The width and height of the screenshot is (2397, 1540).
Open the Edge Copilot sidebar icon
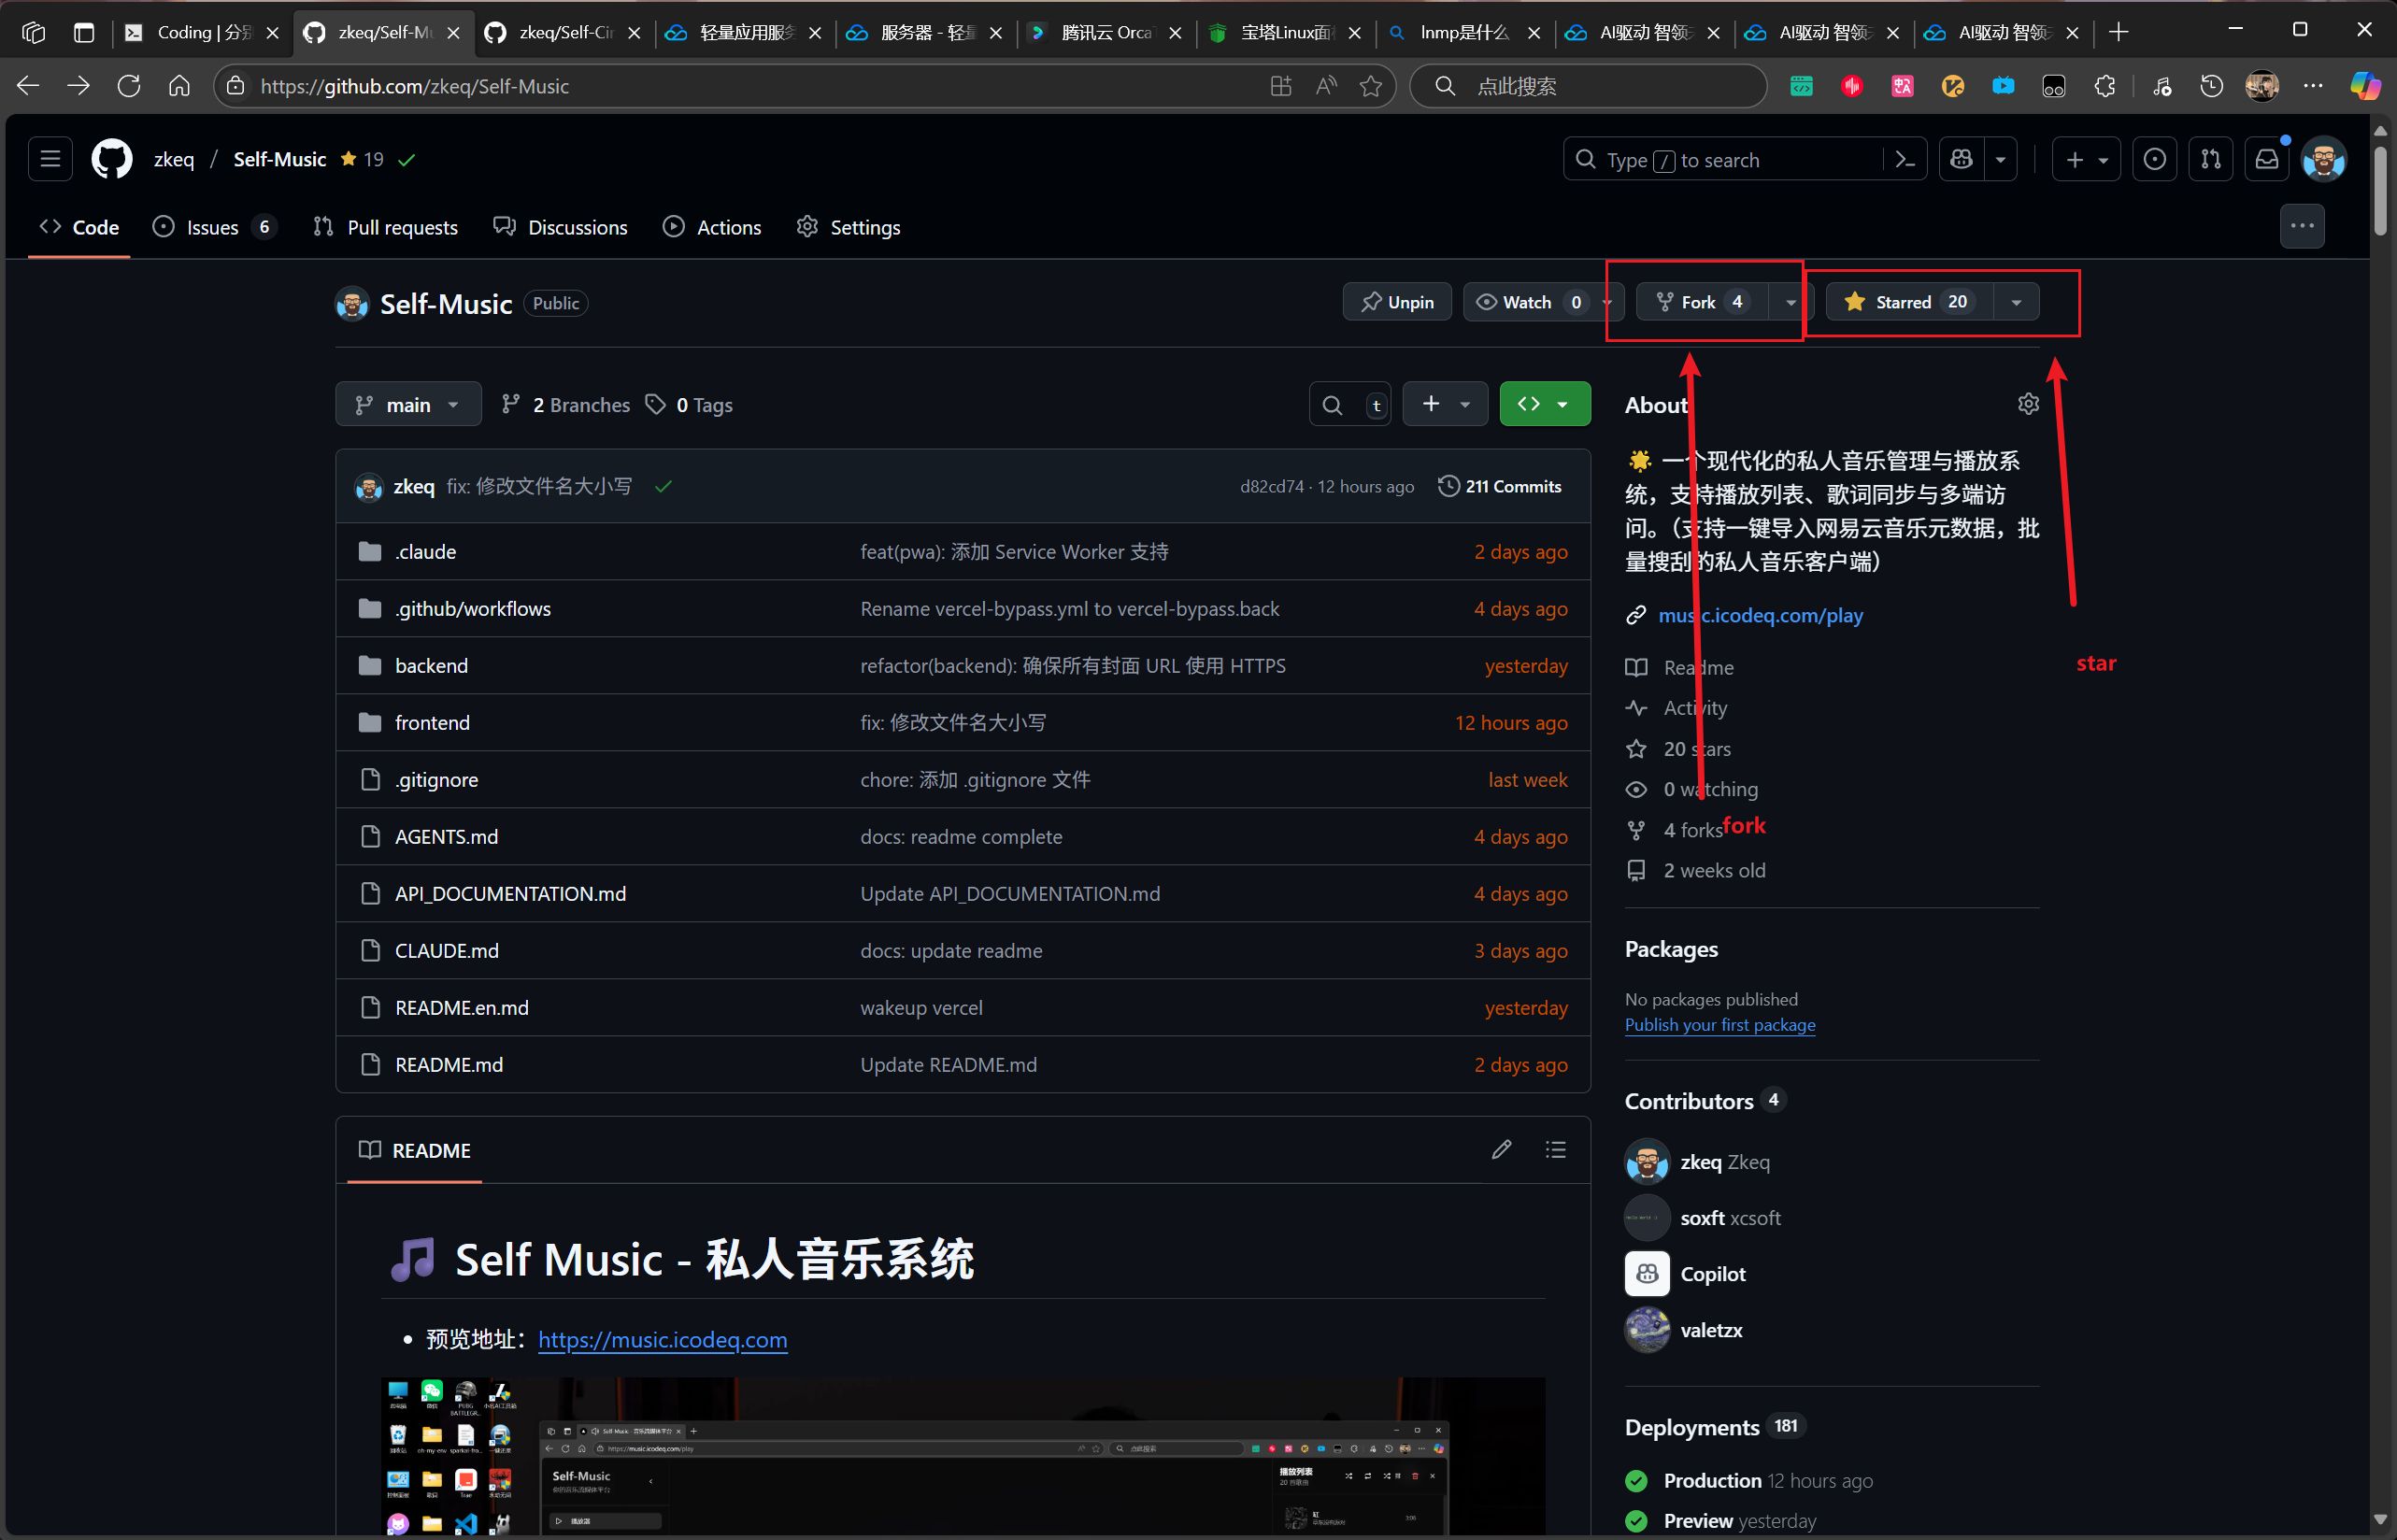pyautogui.click(x=2365, y=86)
